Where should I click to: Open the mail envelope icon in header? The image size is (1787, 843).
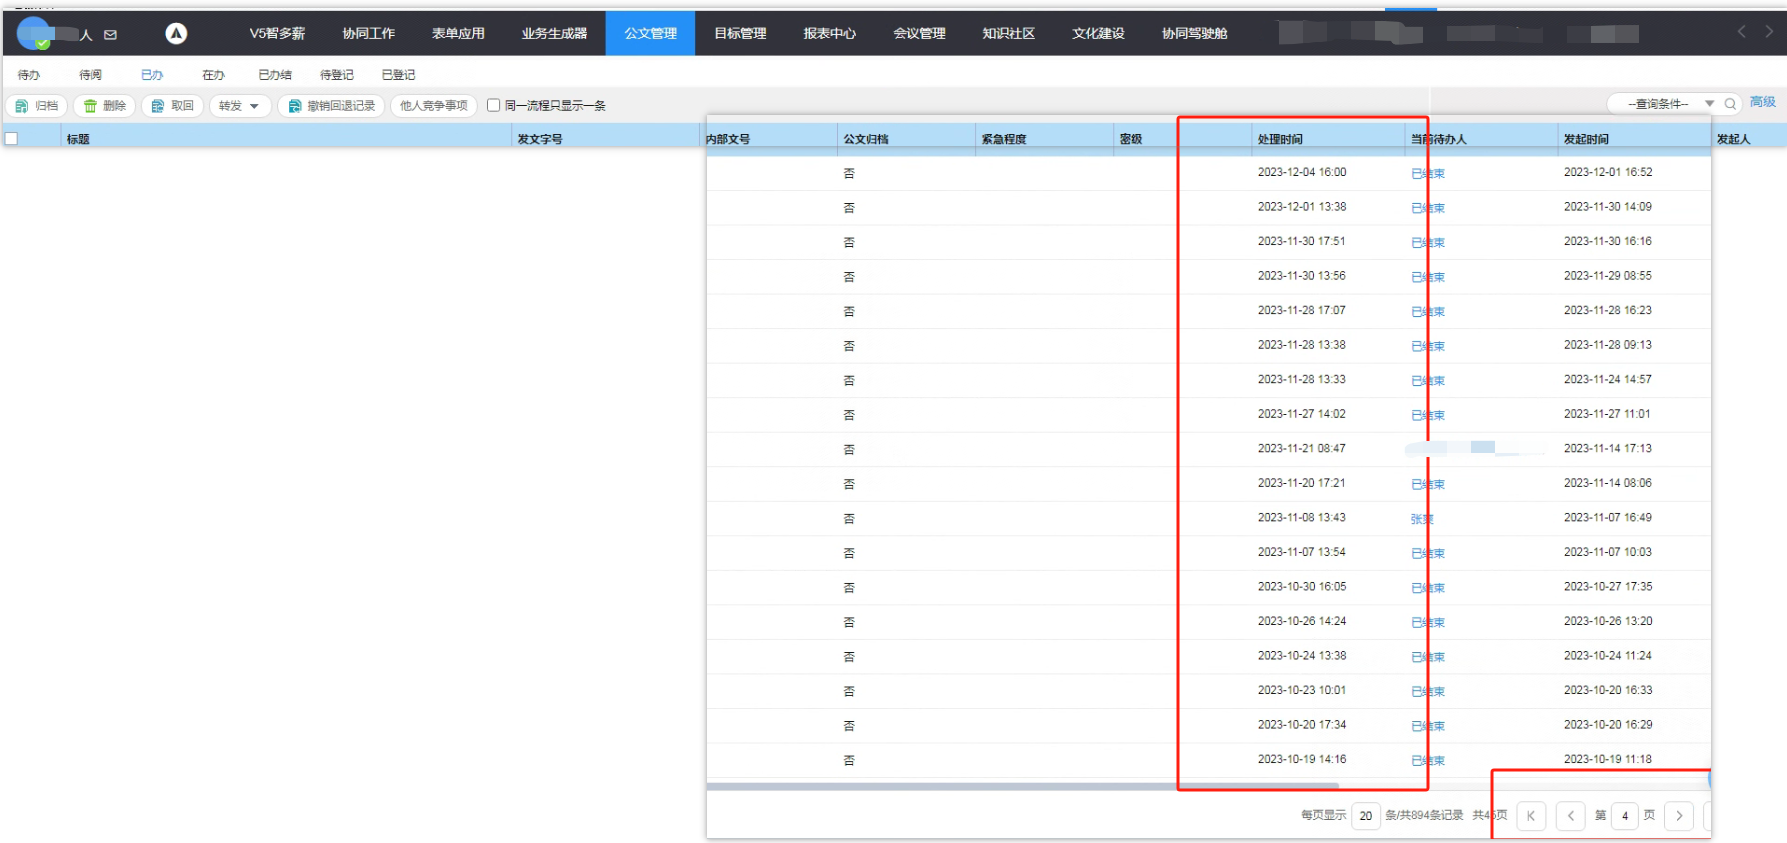click(111, 35)
